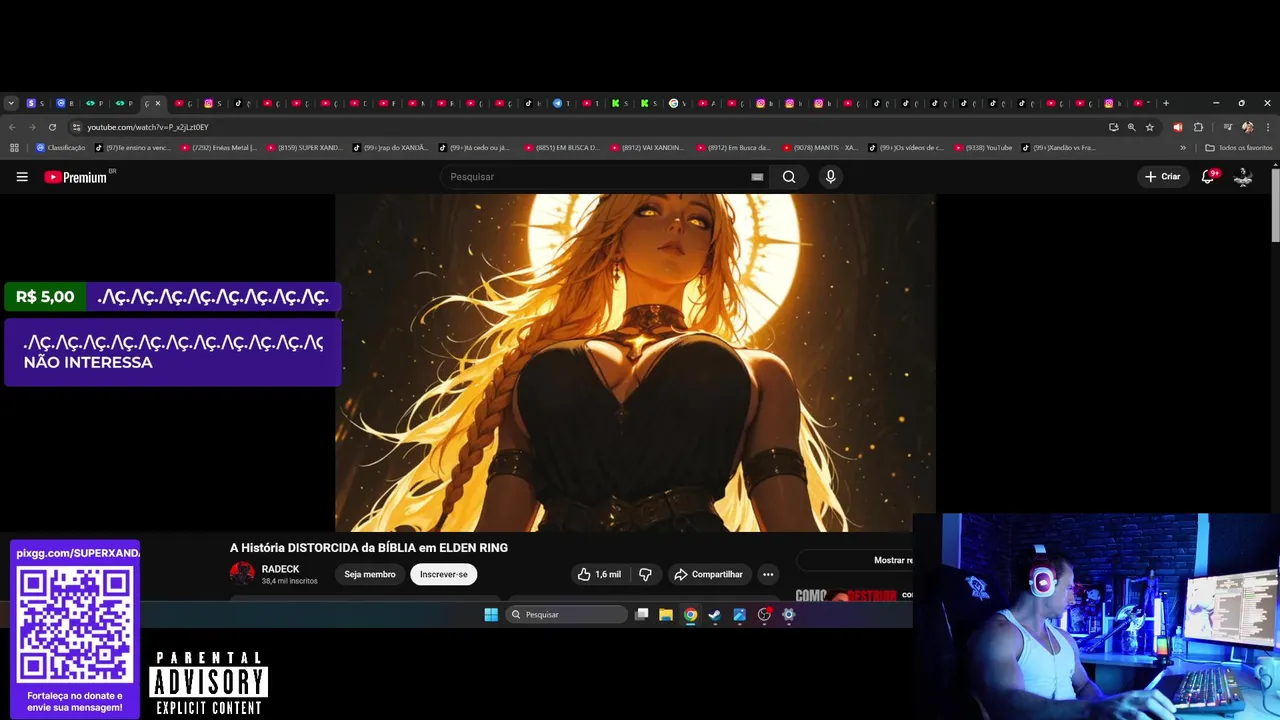
Task: Open the on-screen keyboard icon in search
Action: 757,177
